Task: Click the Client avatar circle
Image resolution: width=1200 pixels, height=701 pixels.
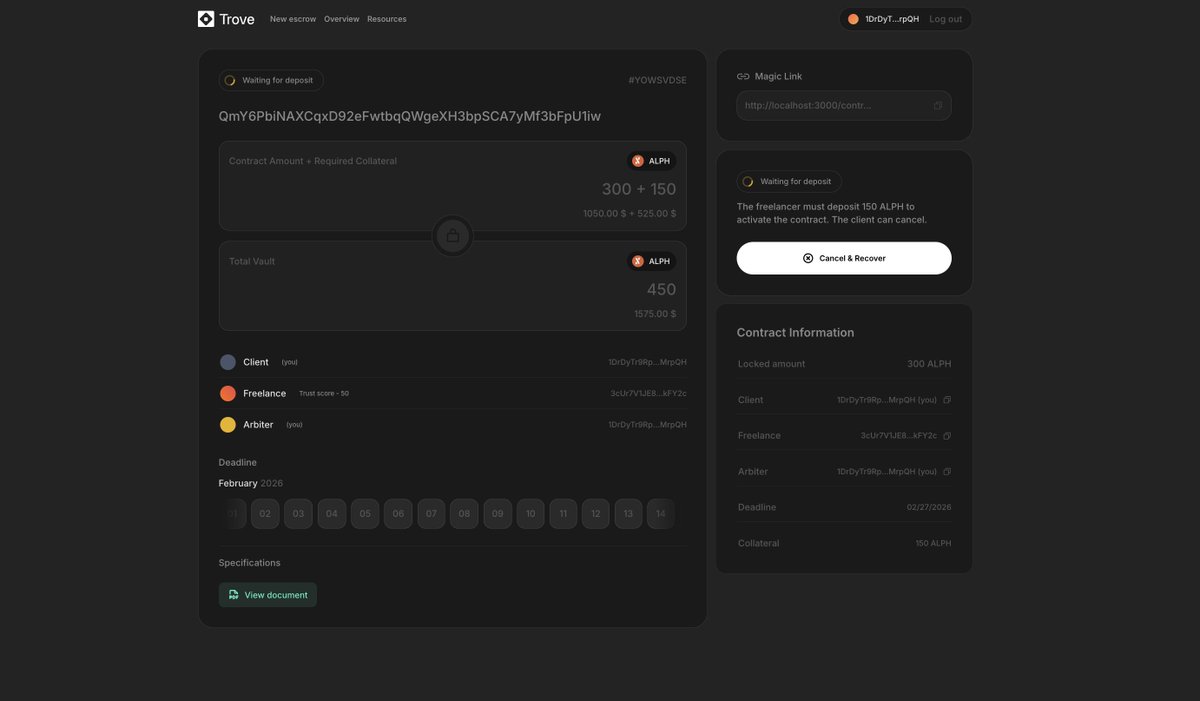Action: click(228, 362)
